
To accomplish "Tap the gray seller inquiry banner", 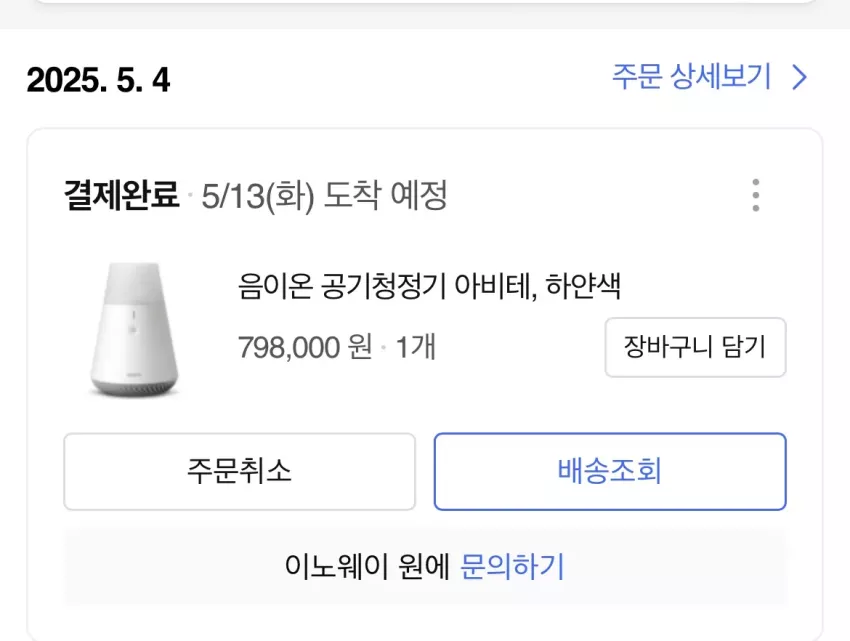I will tap(424, 567).
